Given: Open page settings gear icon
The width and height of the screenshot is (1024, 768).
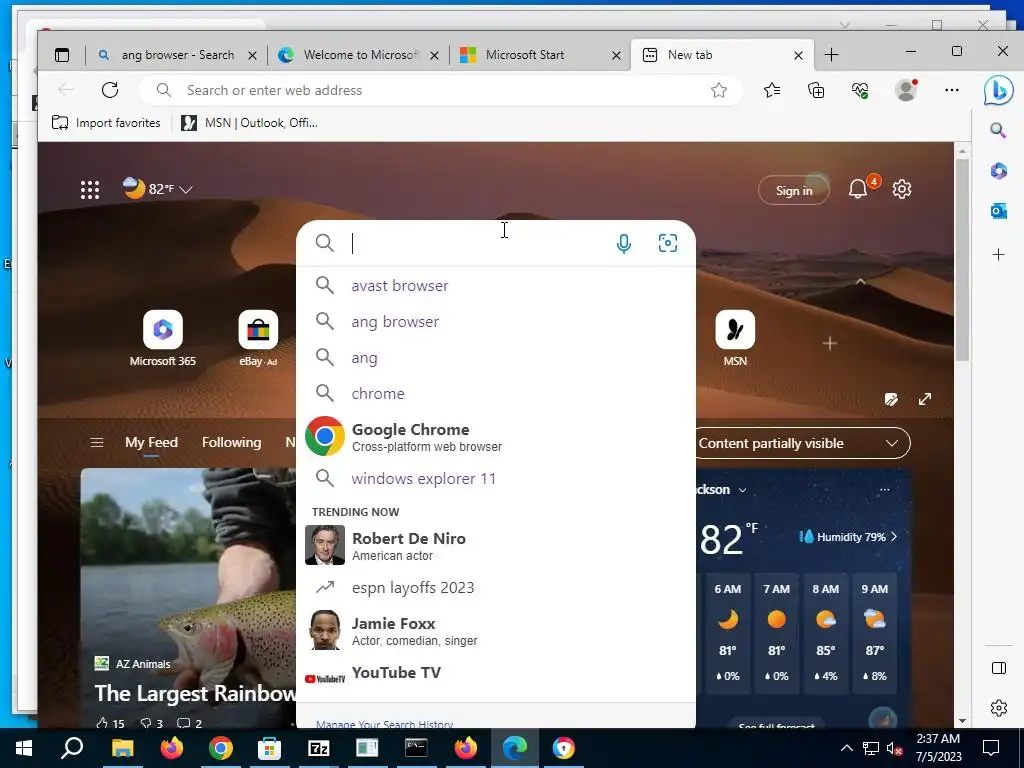Looking at the screenshot, I should (902, 189).
